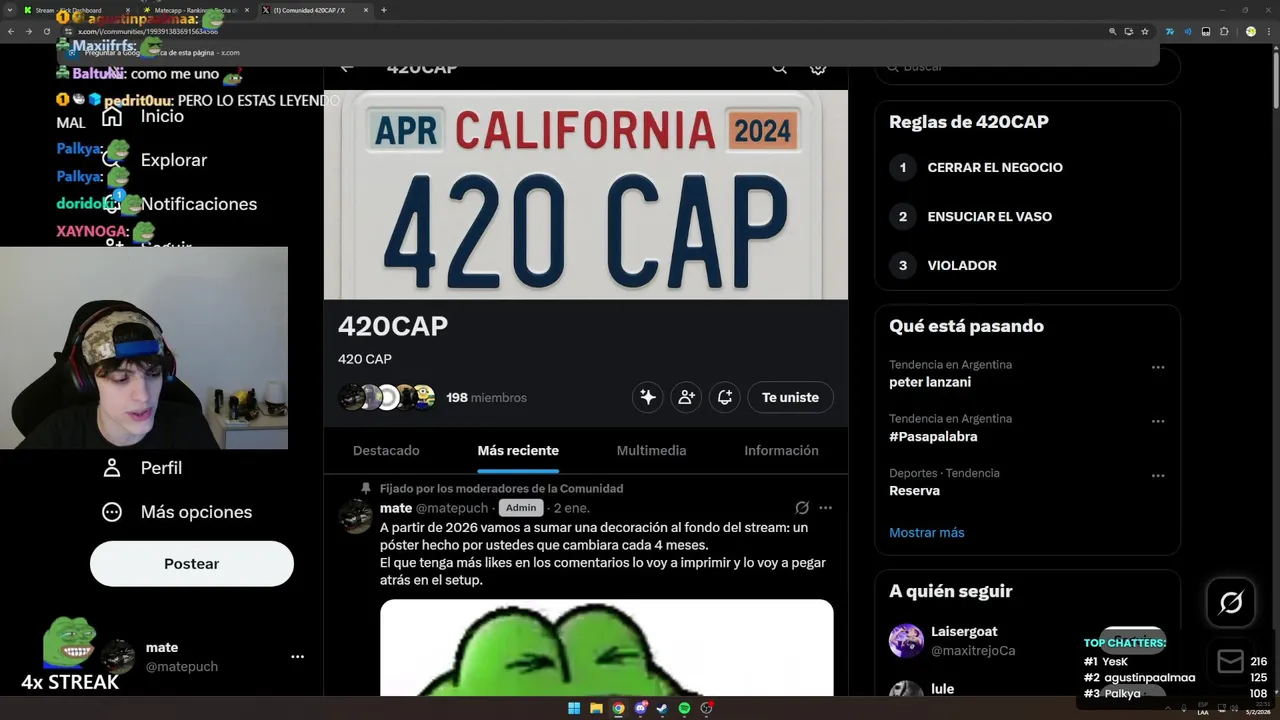
Task: Click the Perfil person icon
Action: (112, 468)
